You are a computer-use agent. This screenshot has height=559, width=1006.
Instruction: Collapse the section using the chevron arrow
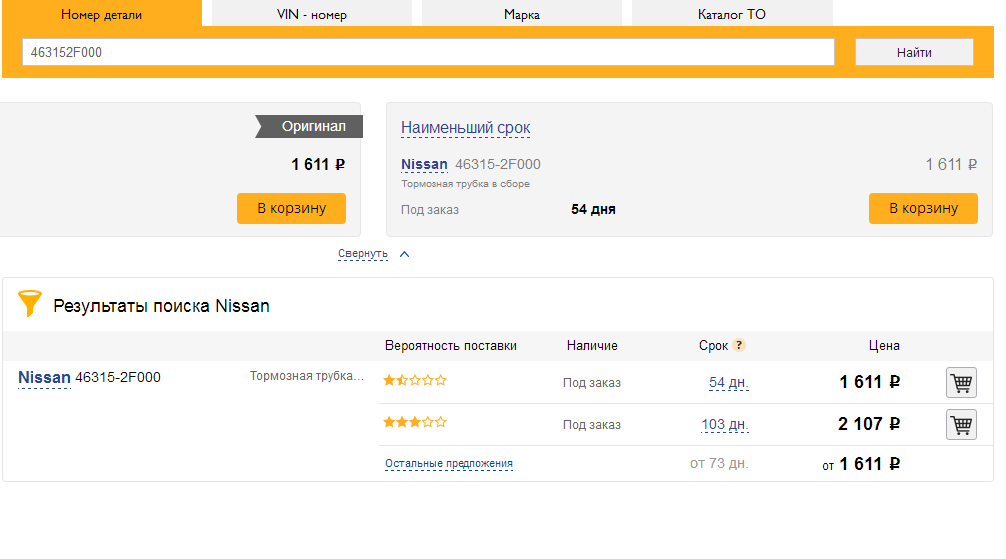[404, 254]
